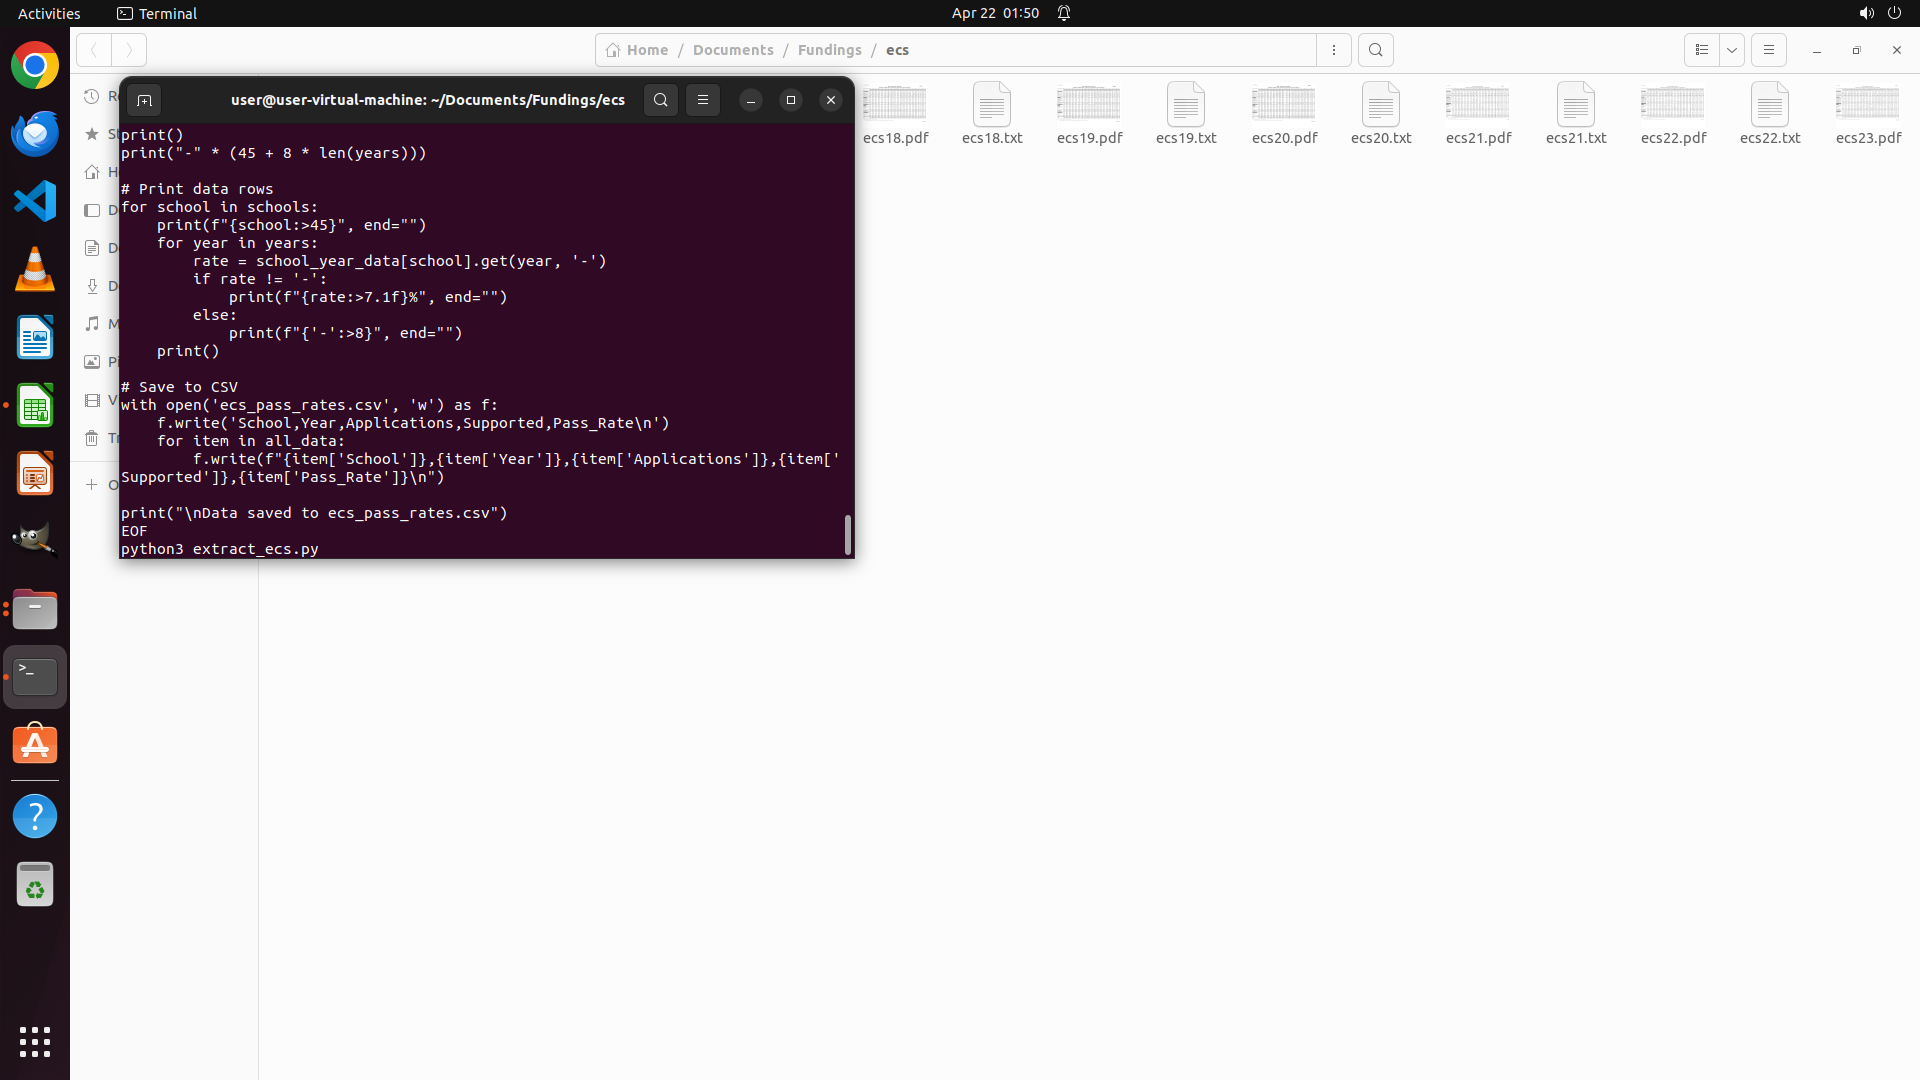Screen dimensions: 1920x1080
Task: Go to Documents in path bar
Action: coord(733,50)
